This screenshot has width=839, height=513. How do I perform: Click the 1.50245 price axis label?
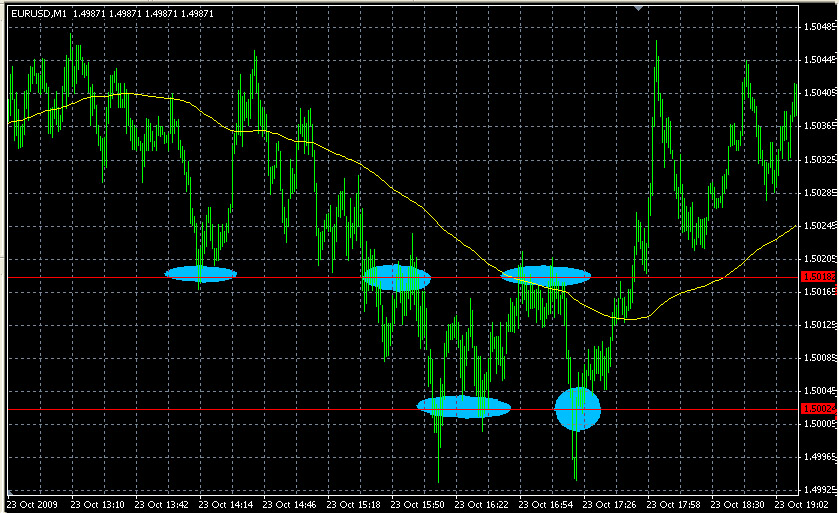819,225
